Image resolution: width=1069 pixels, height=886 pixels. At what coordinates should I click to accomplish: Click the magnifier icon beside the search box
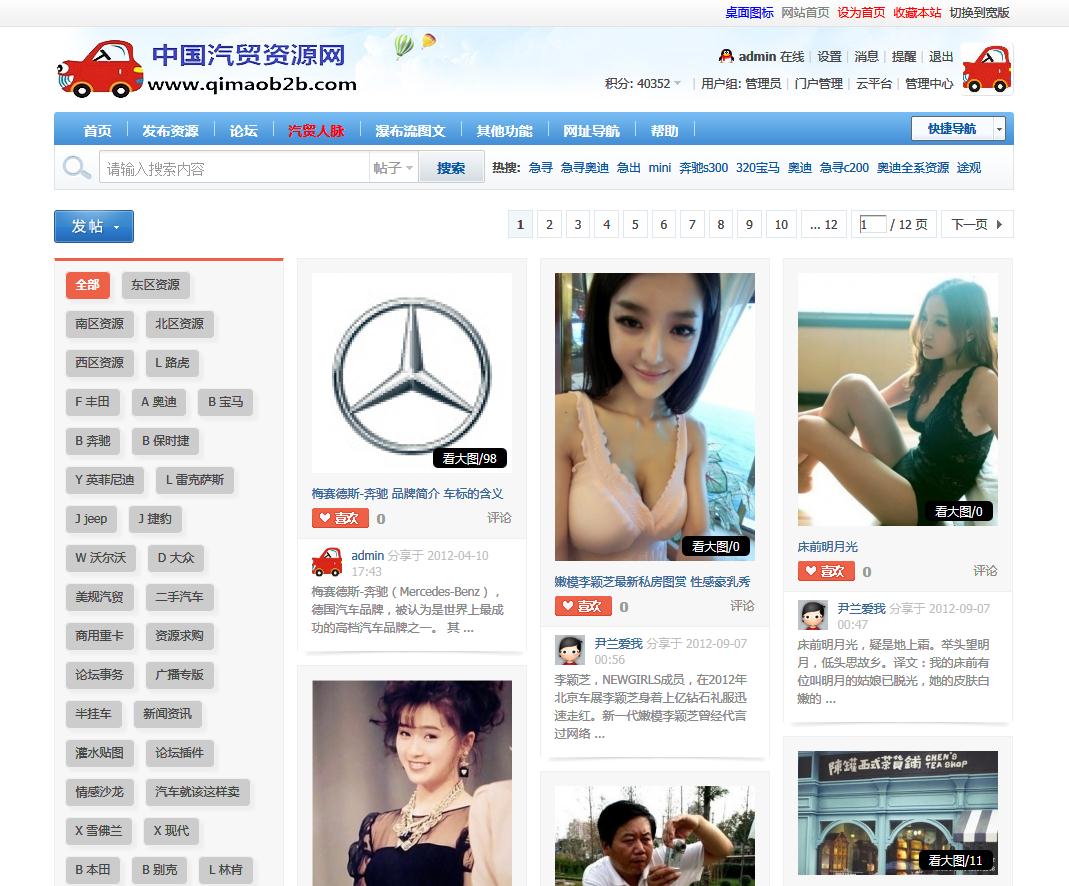click(x=76, y=166)
